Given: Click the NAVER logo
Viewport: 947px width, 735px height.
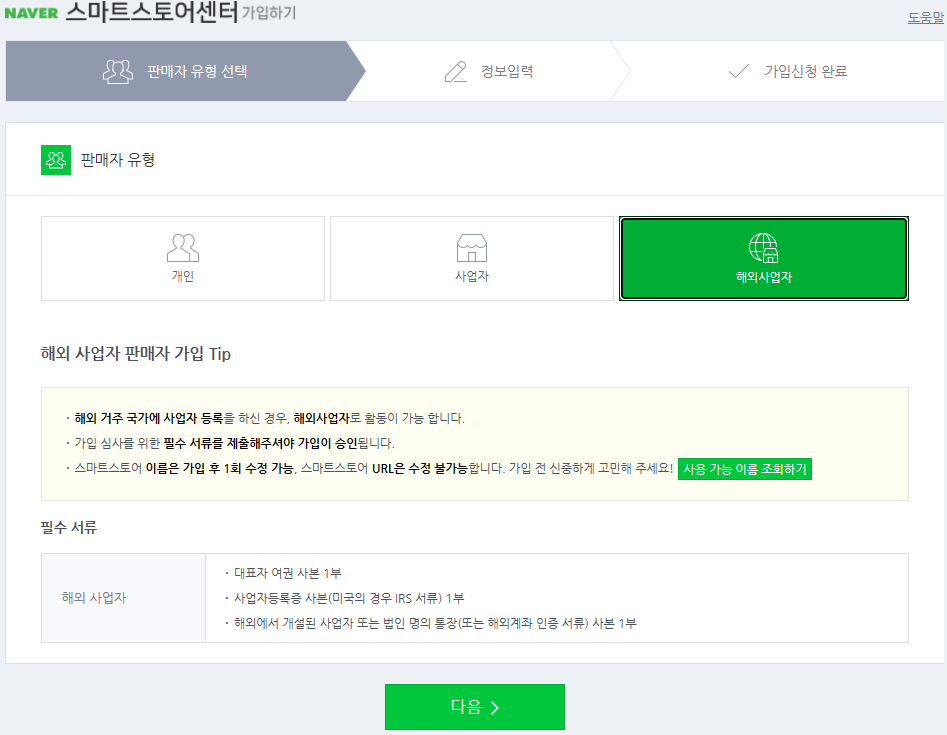Looking at the screenshot, I should pos(31,13).
